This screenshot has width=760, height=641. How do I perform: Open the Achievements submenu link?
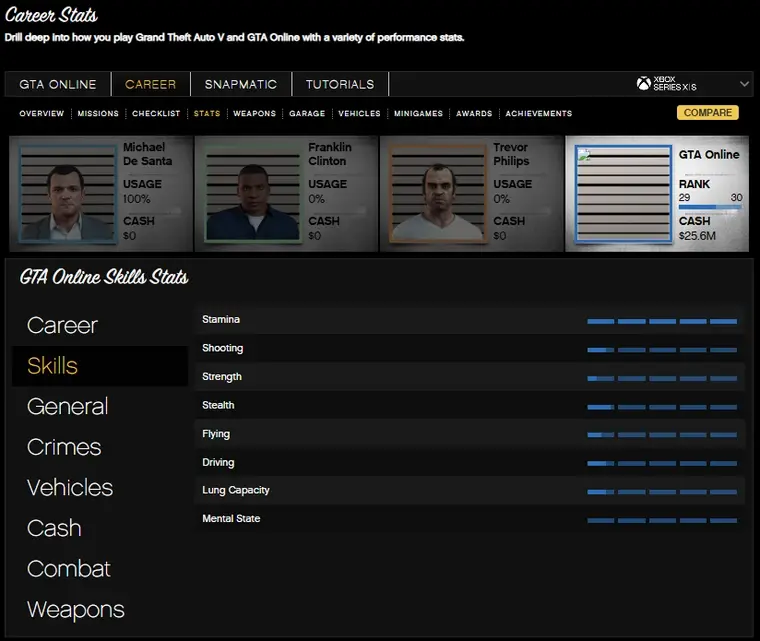point(538,114)
